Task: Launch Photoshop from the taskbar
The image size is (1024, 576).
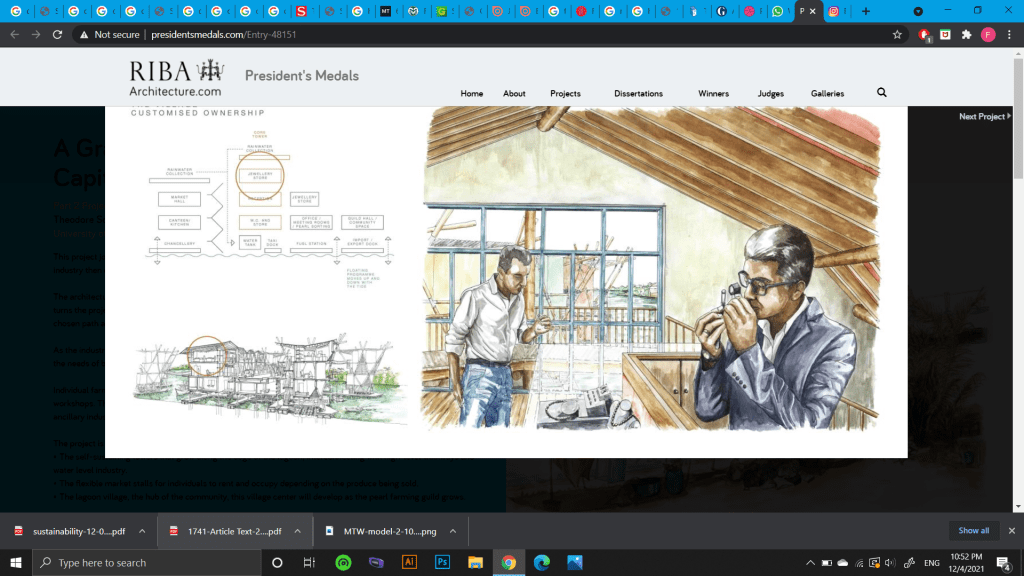Action: (442, 562)
